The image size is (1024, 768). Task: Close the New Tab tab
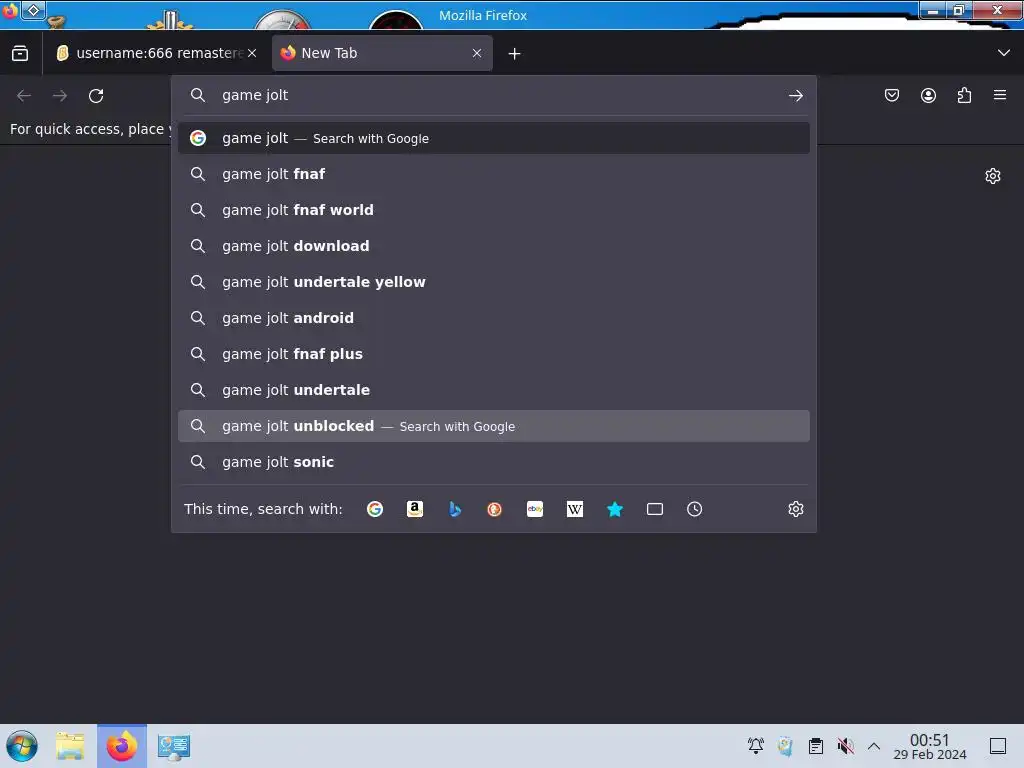click(x=477, y=53)
